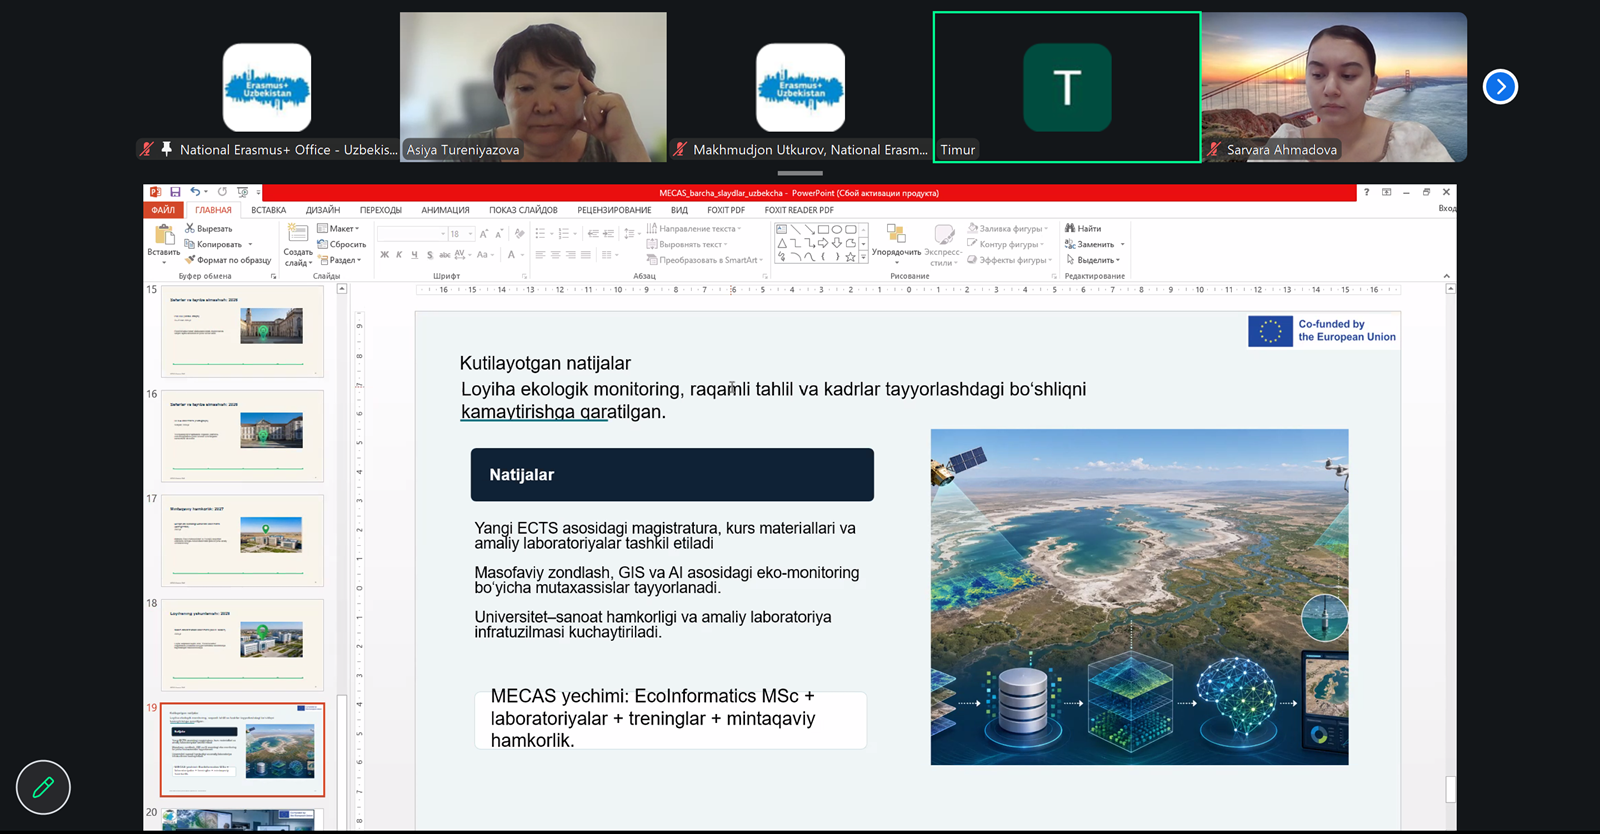1600x834 pixels.
Task: Switch to the АНИМАЦИЯ tab
Action: click(445, 210)
